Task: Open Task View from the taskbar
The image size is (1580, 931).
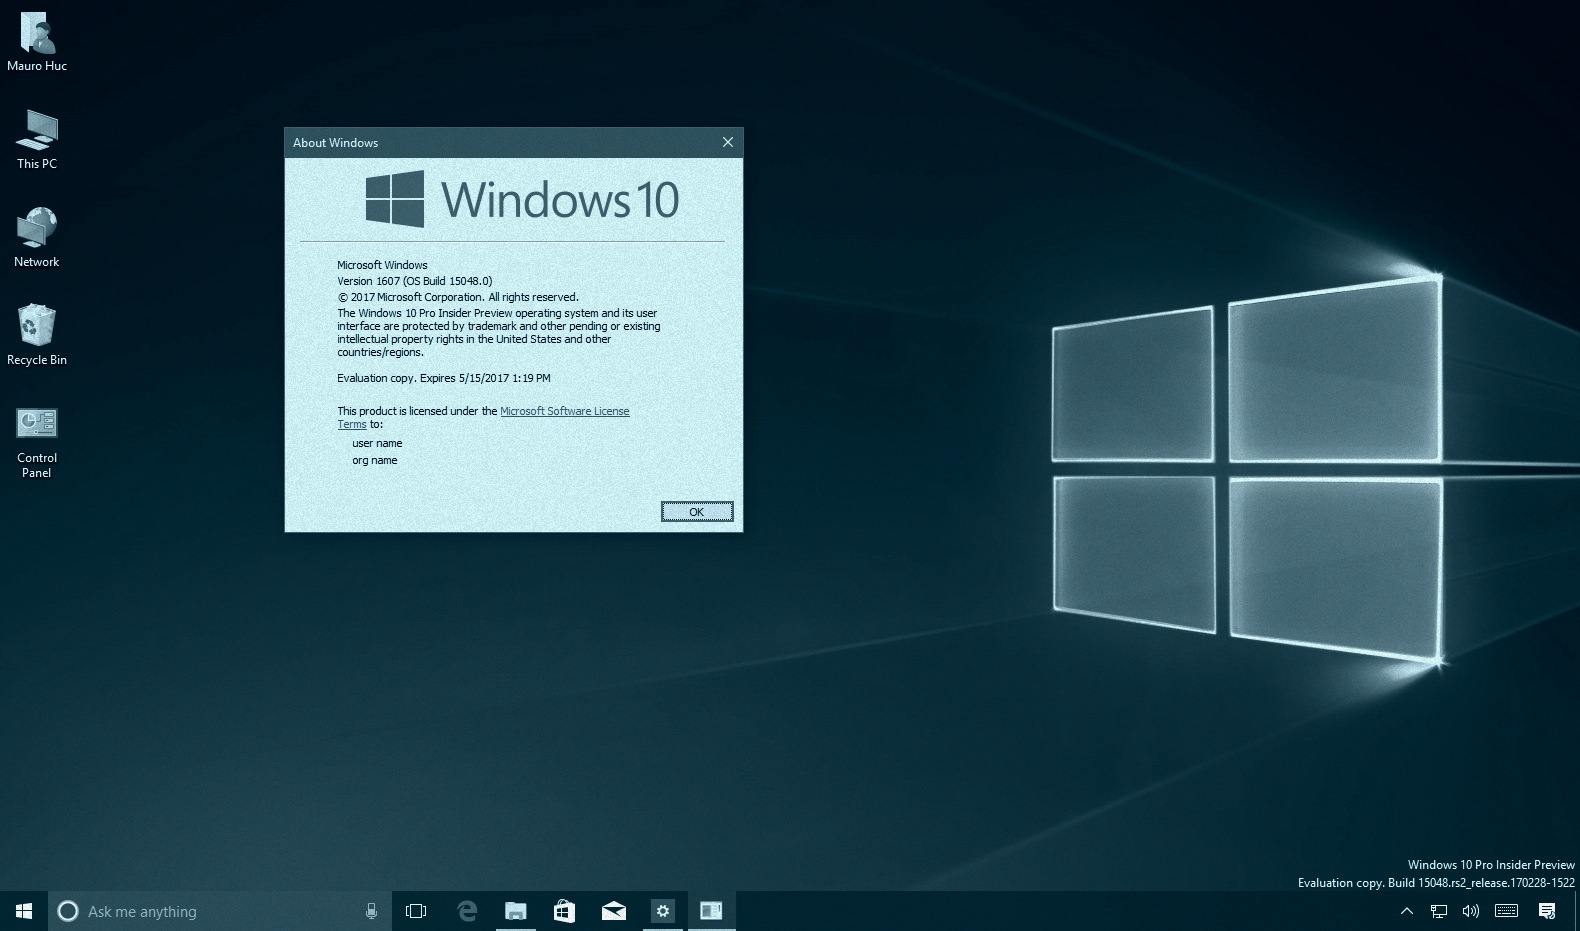Action: pyautogui.click(x=416, y=911)
